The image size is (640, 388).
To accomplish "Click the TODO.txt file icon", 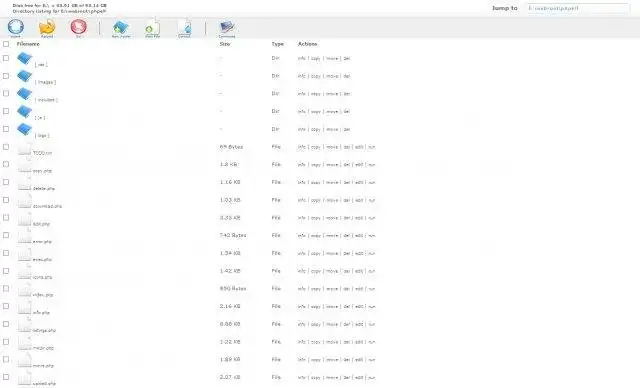I will point(24,149).
